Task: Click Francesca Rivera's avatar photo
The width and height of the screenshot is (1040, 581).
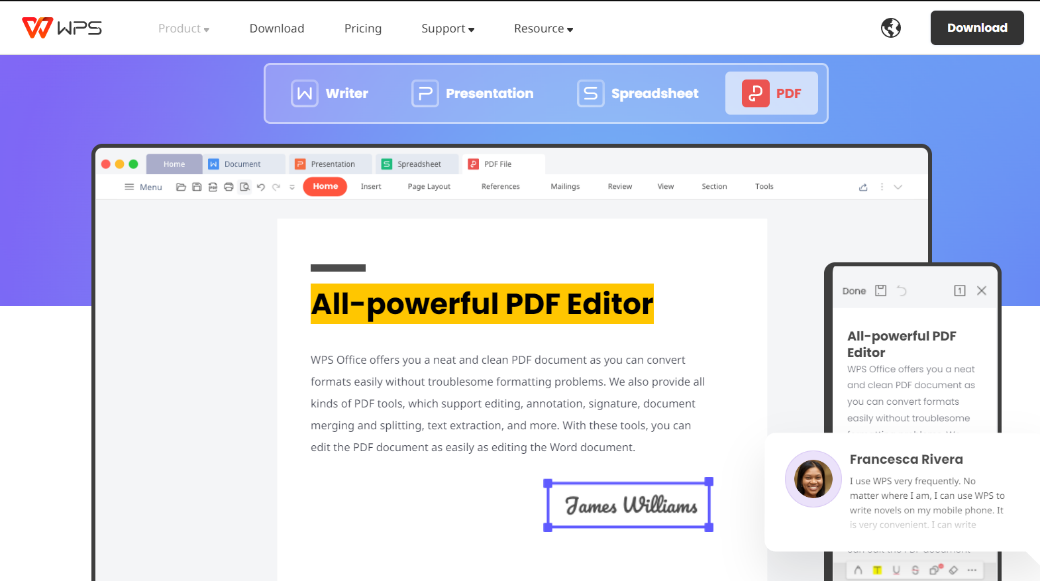Action: 813,479
